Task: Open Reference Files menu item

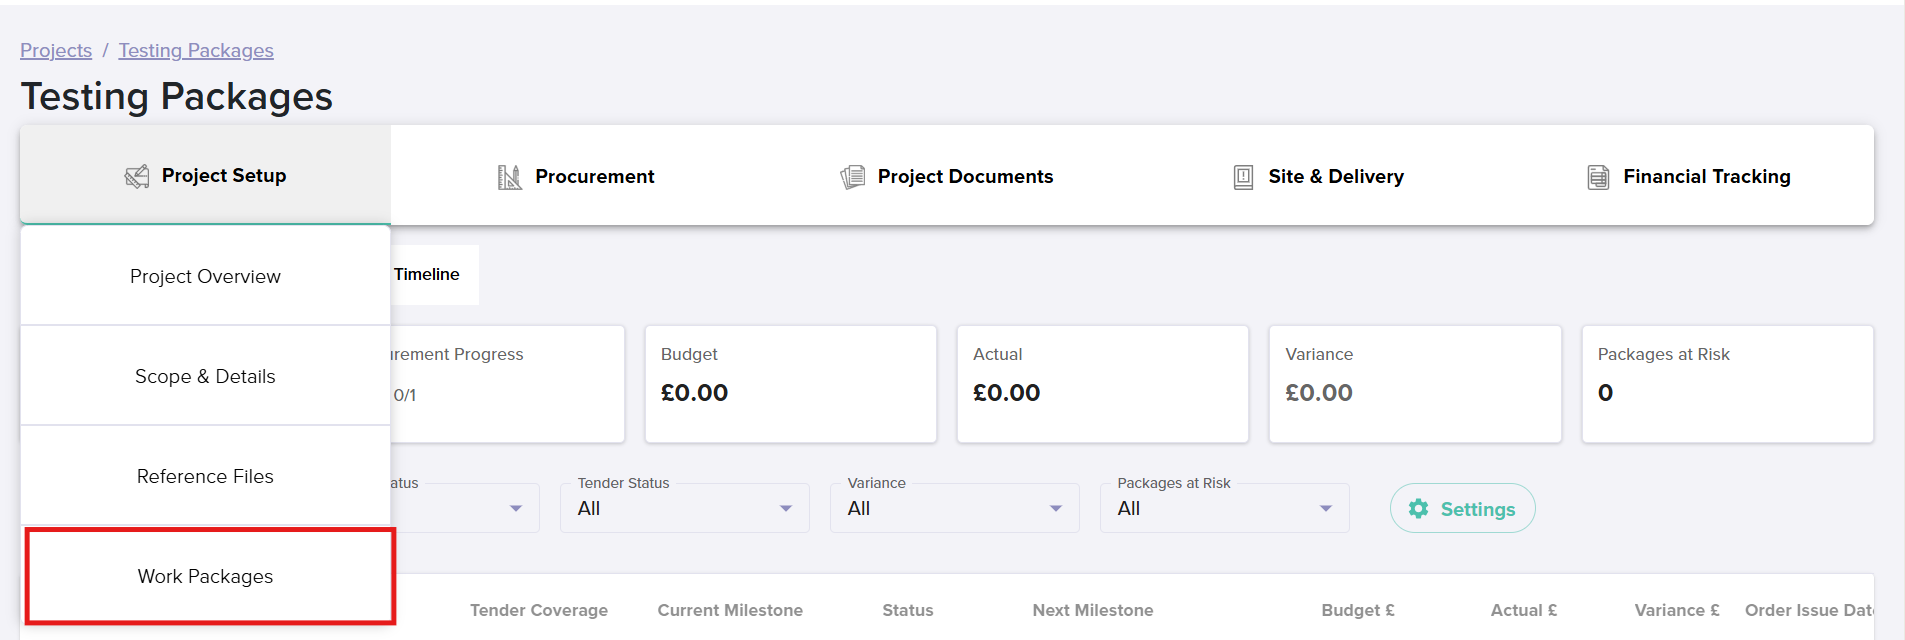Action: click(x=206, y=476)
